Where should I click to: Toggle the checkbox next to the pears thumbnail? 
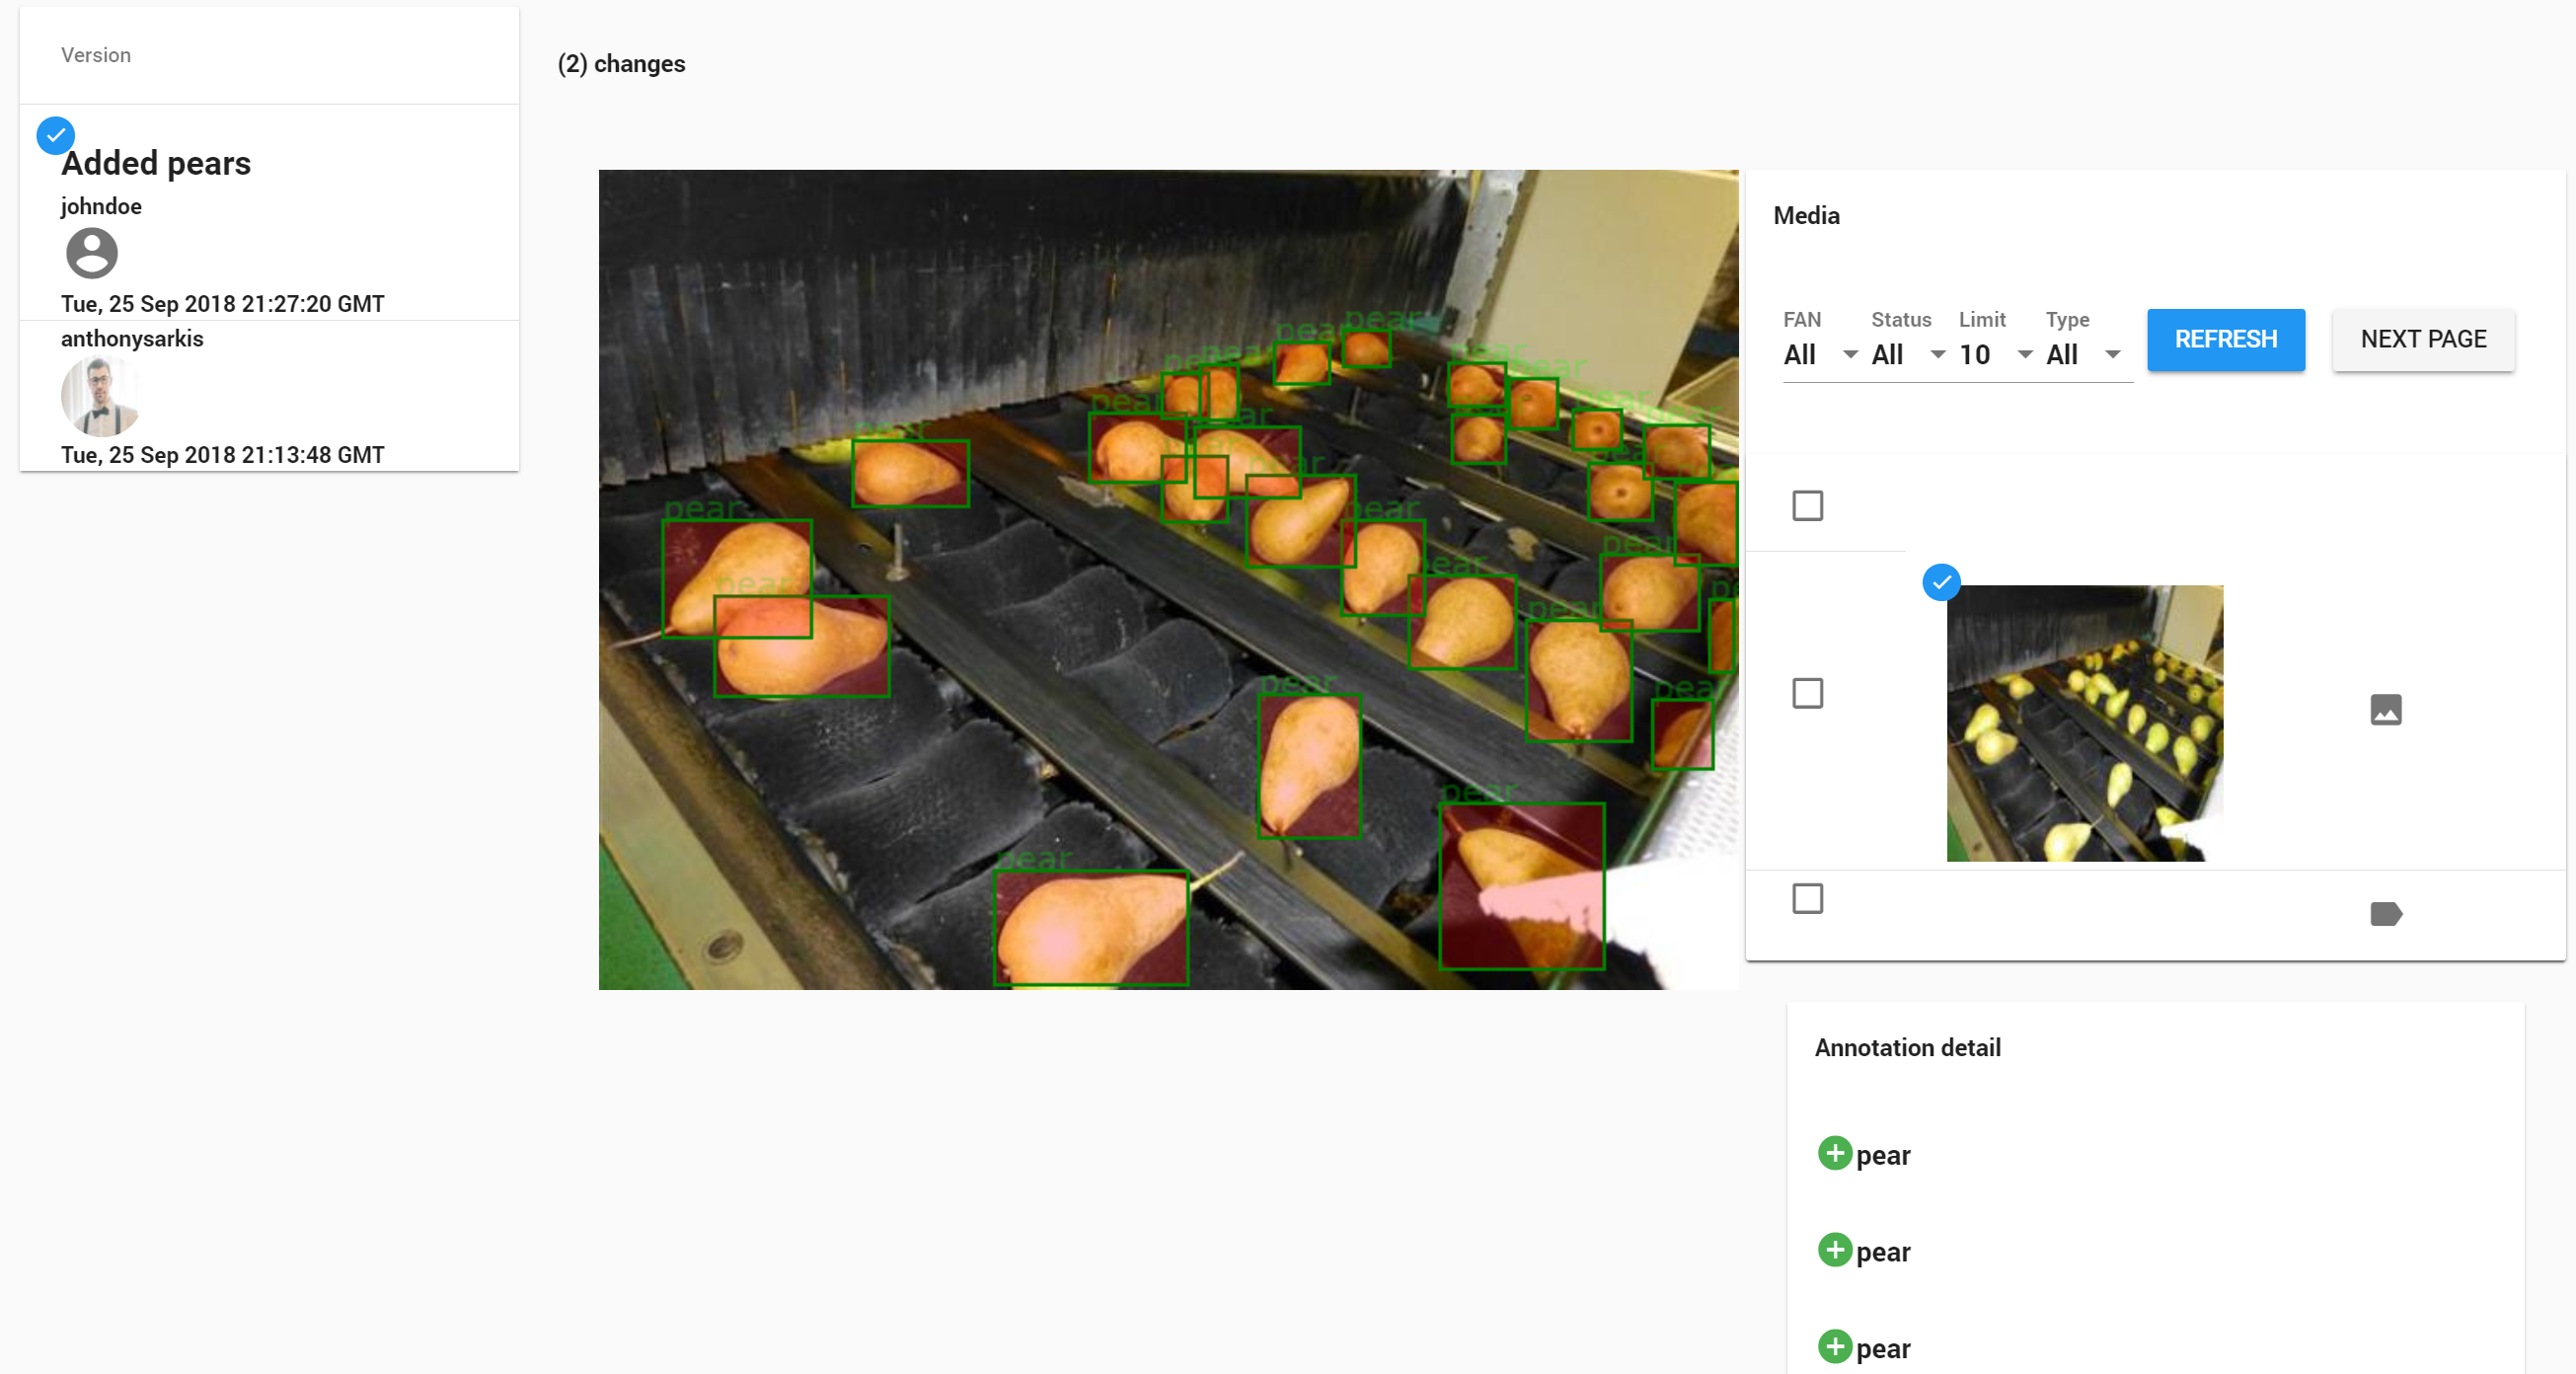coord(1806,693)
